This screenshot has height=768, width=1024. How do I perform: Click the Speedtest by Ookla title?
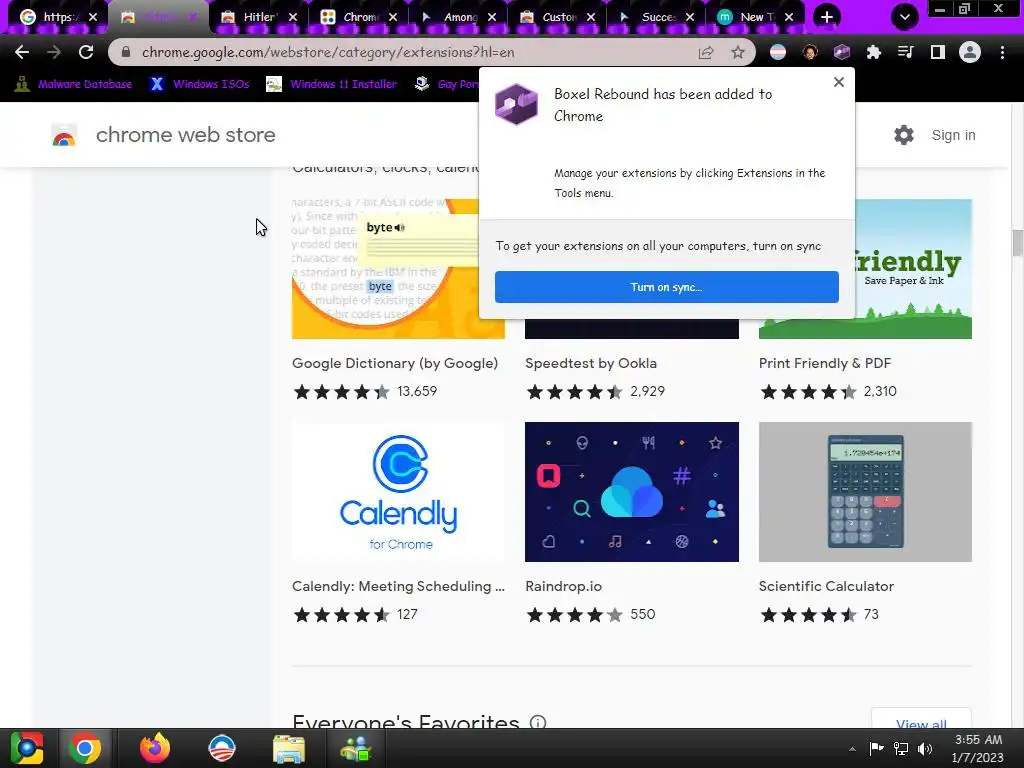click(x=591, y=363)
